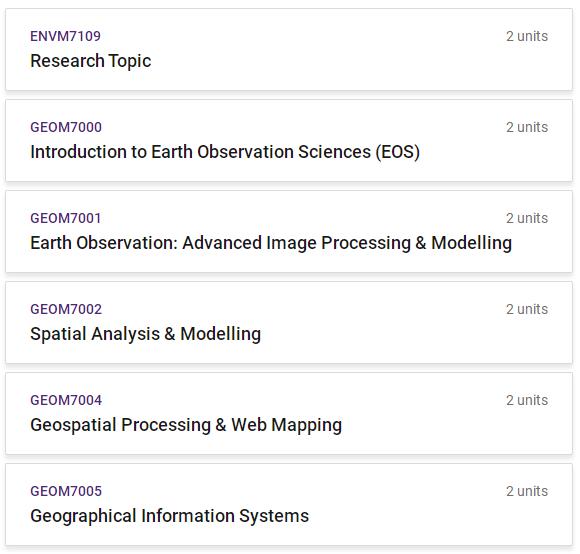This screenshot has width=580, height=554.
Task: Click the GEOM7001 course code
Action: point(65,218)
